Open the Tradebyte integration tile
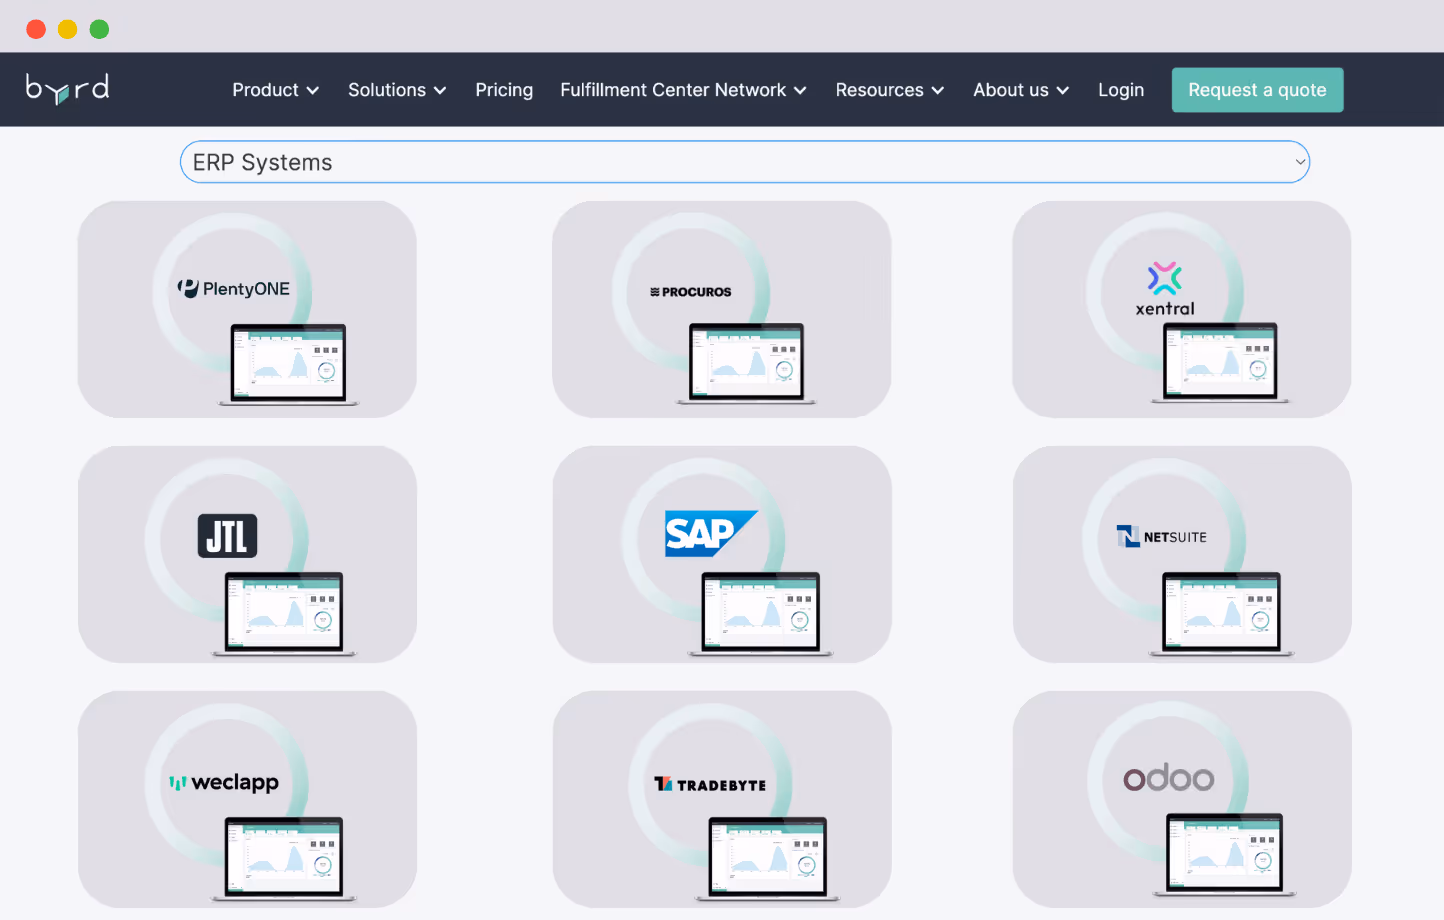 pos(710,784)
